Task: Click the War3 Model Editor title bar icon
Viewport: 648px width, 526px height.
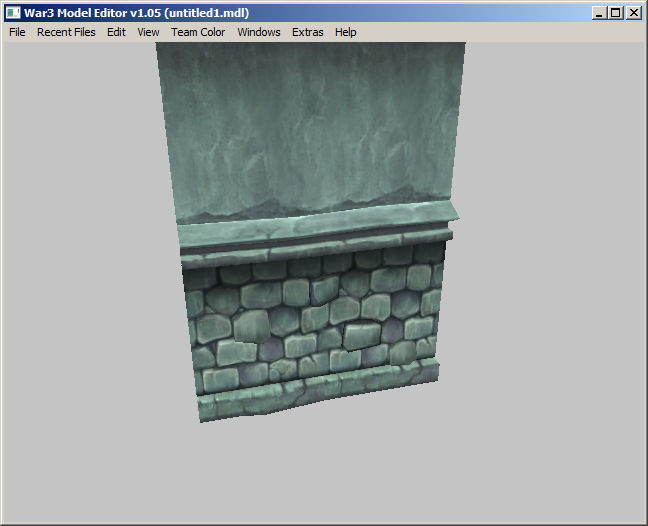Action: click(x=13, y=13)
